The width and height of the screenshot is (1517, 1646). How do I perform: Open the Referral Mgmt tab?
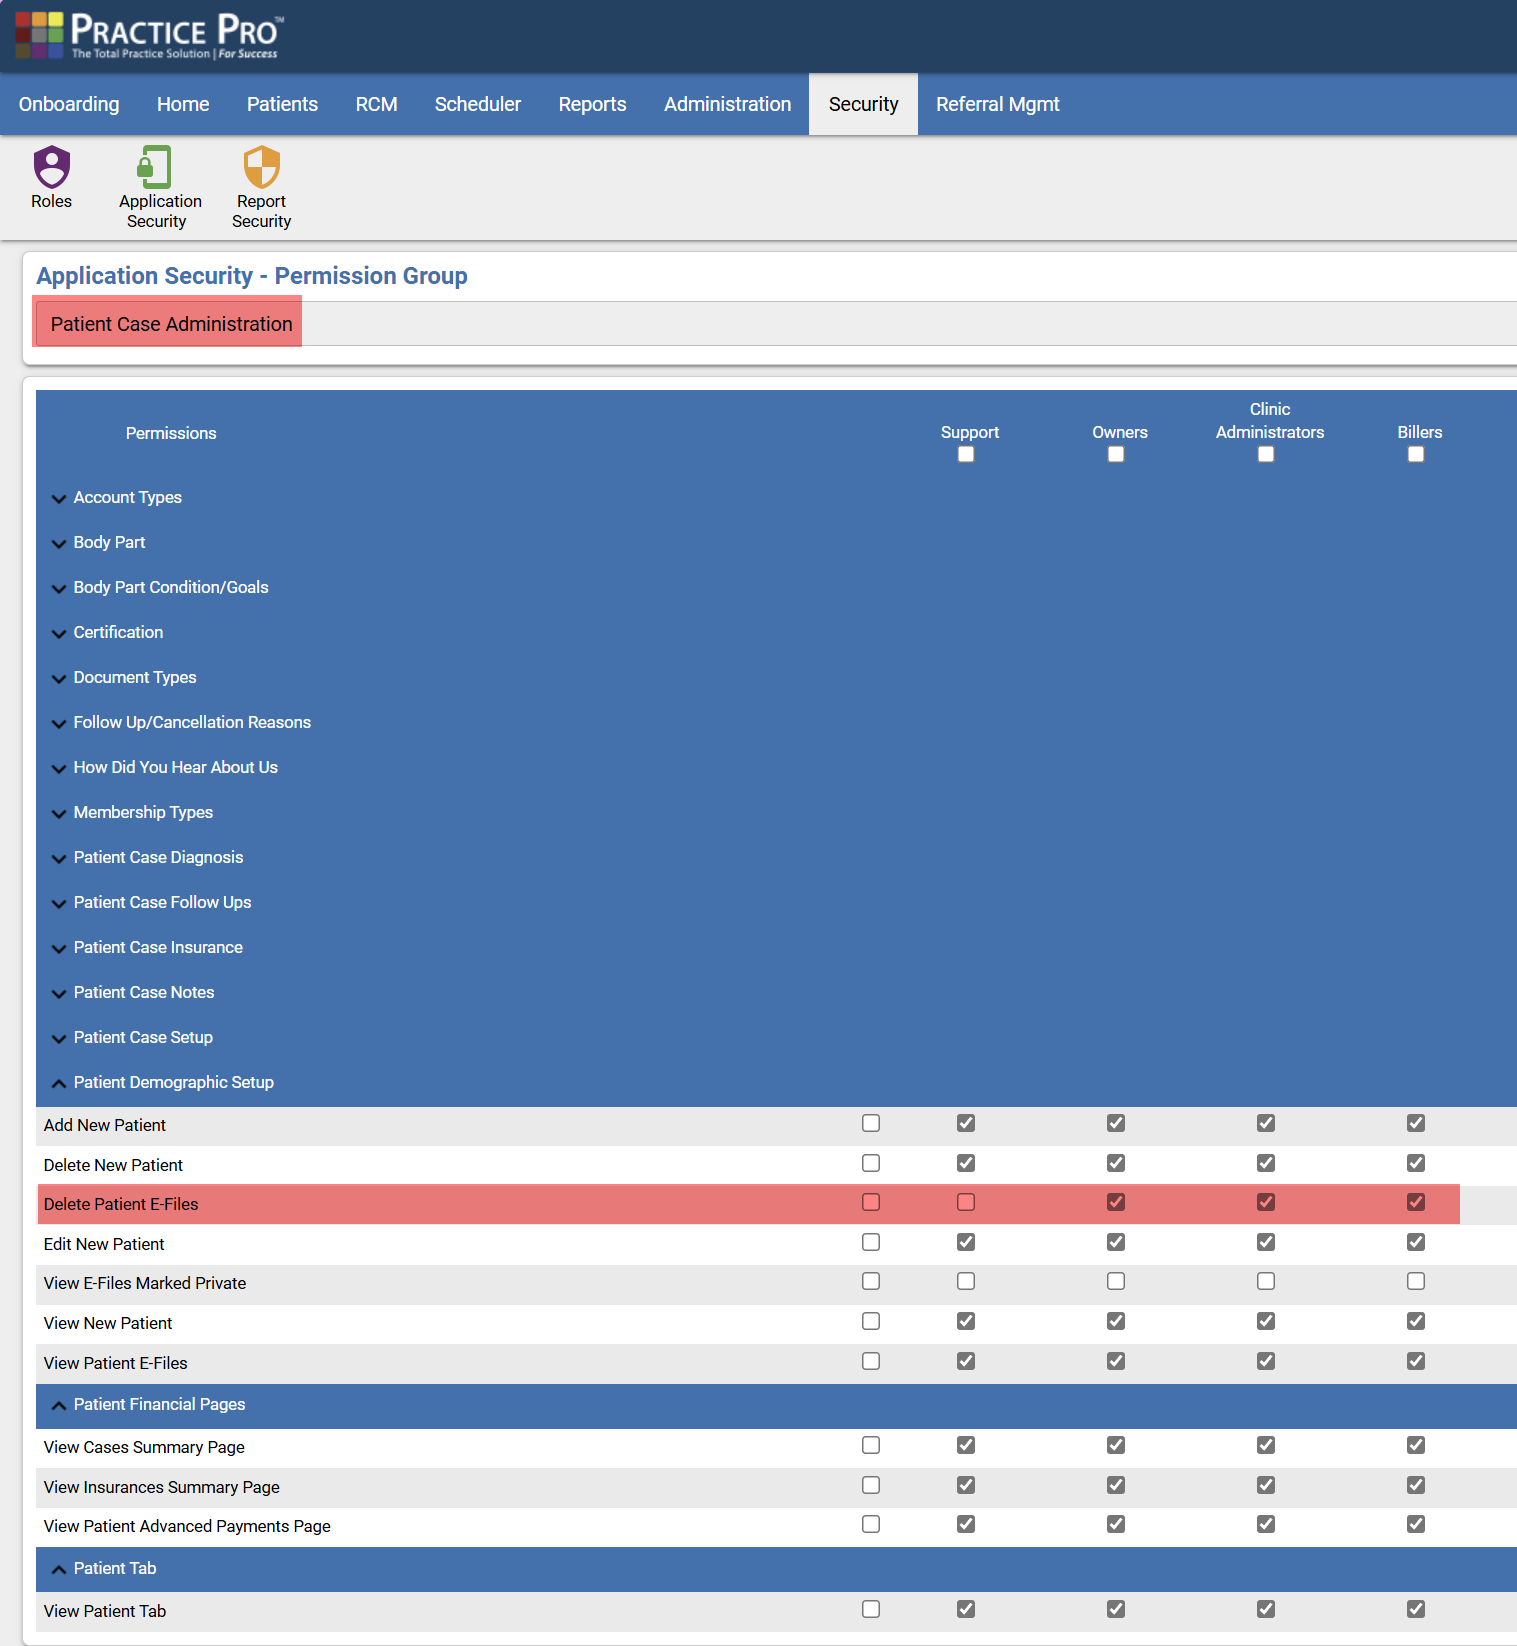point(997,104)
